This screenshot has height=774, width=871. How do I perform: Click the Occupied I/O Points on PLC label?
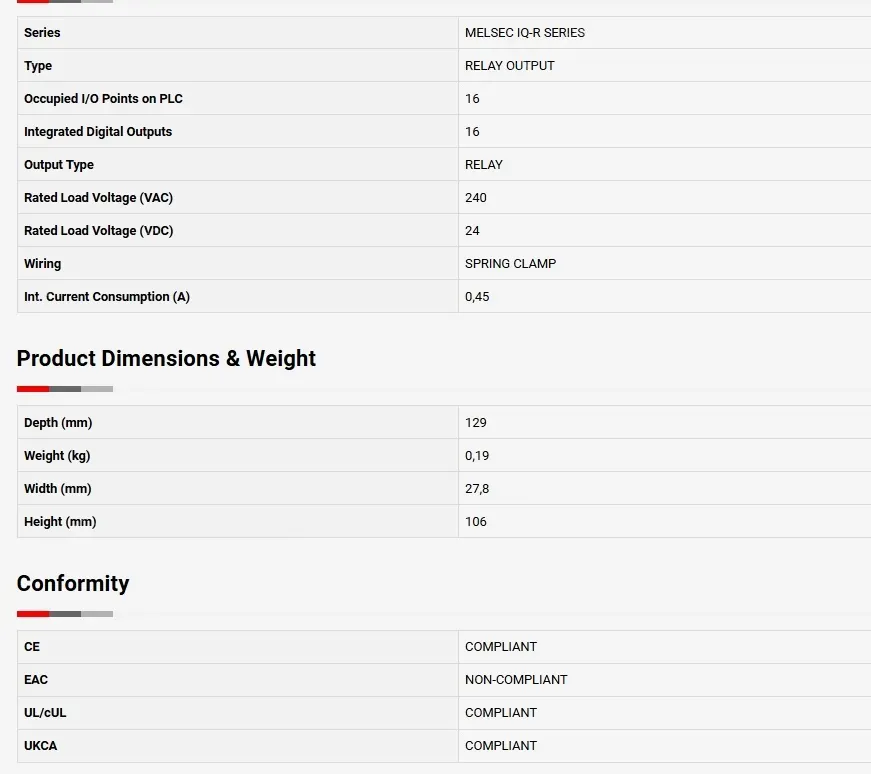[103, 99]
